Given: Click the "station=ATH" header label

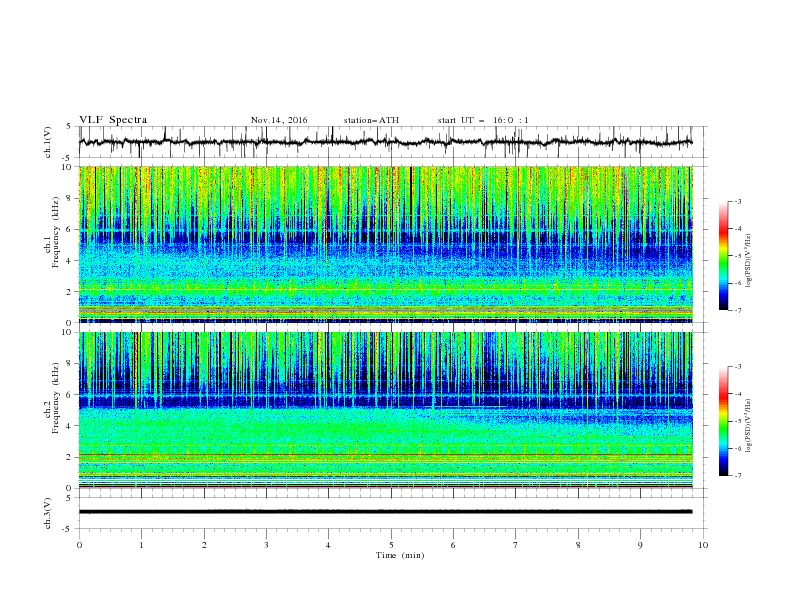Looking at the screenshot, I should point(371,120).
